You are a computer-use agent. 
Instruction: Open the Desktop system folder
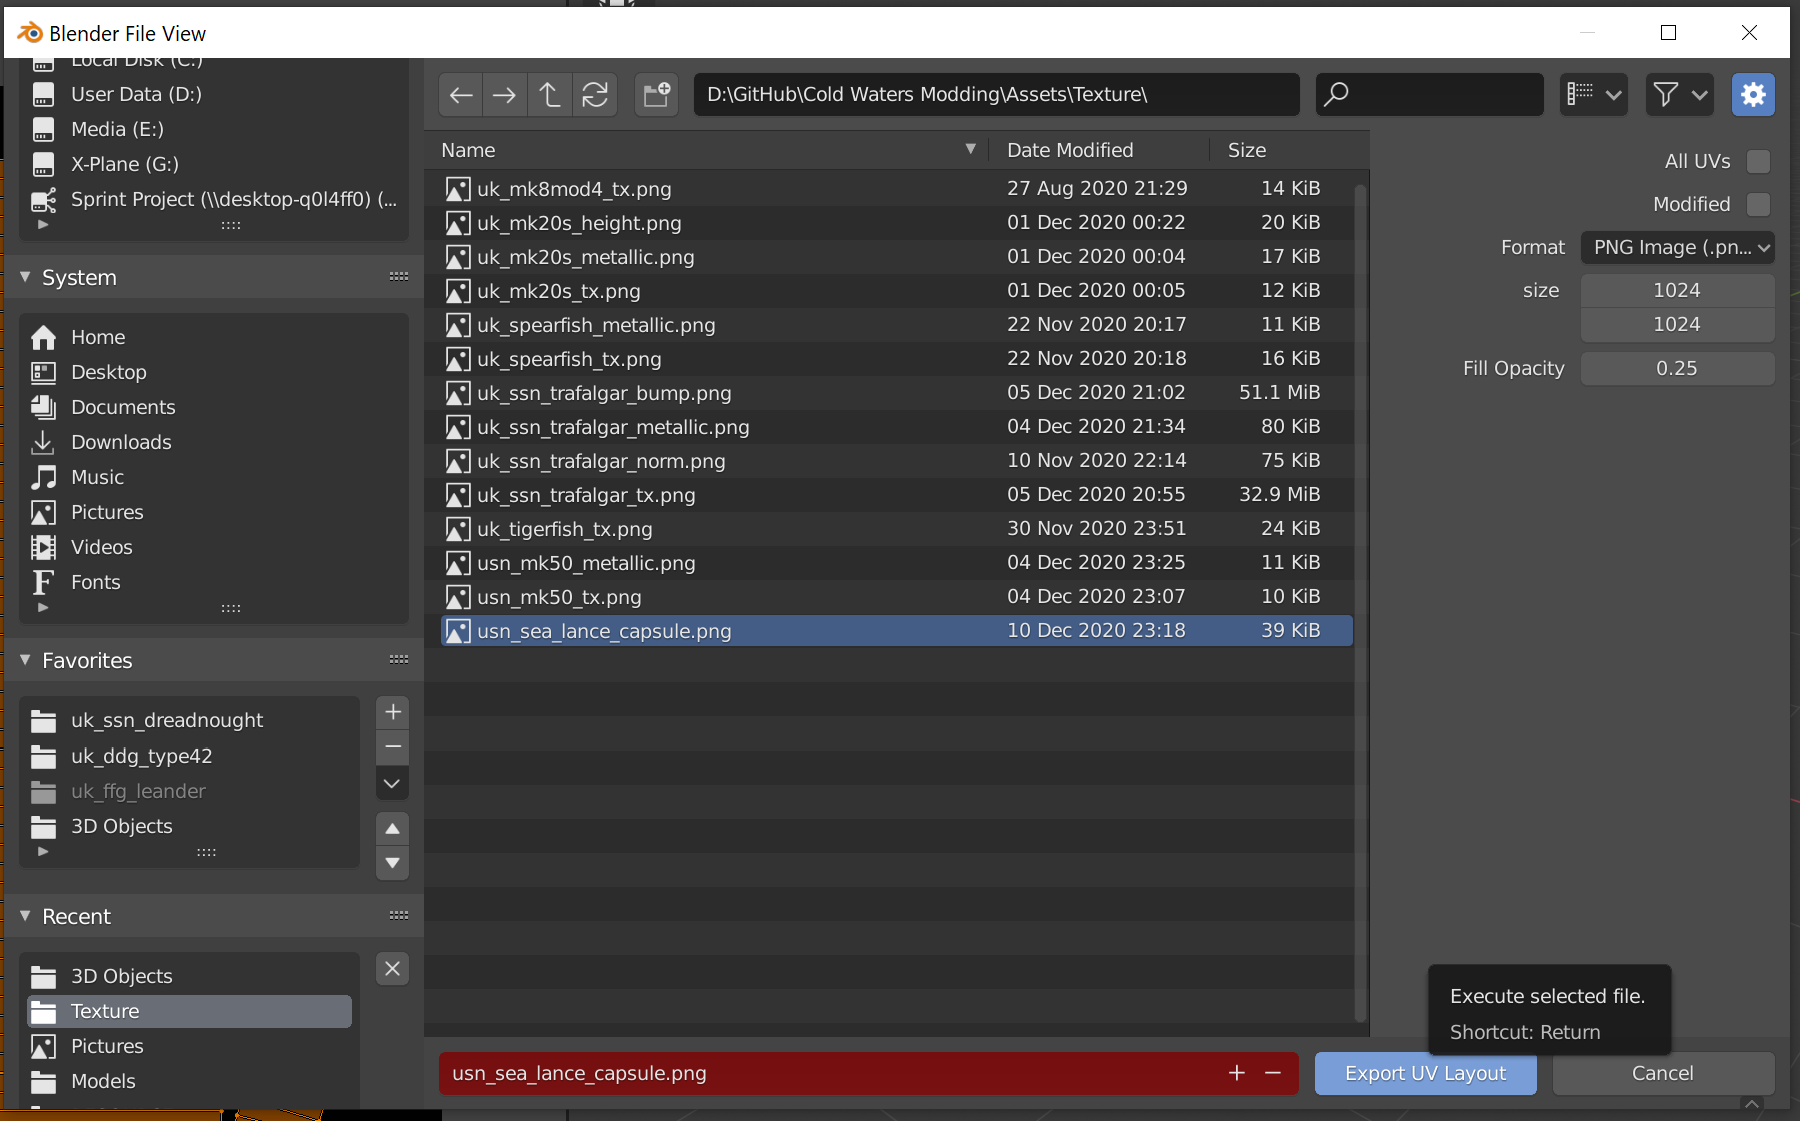coord(214,372)
